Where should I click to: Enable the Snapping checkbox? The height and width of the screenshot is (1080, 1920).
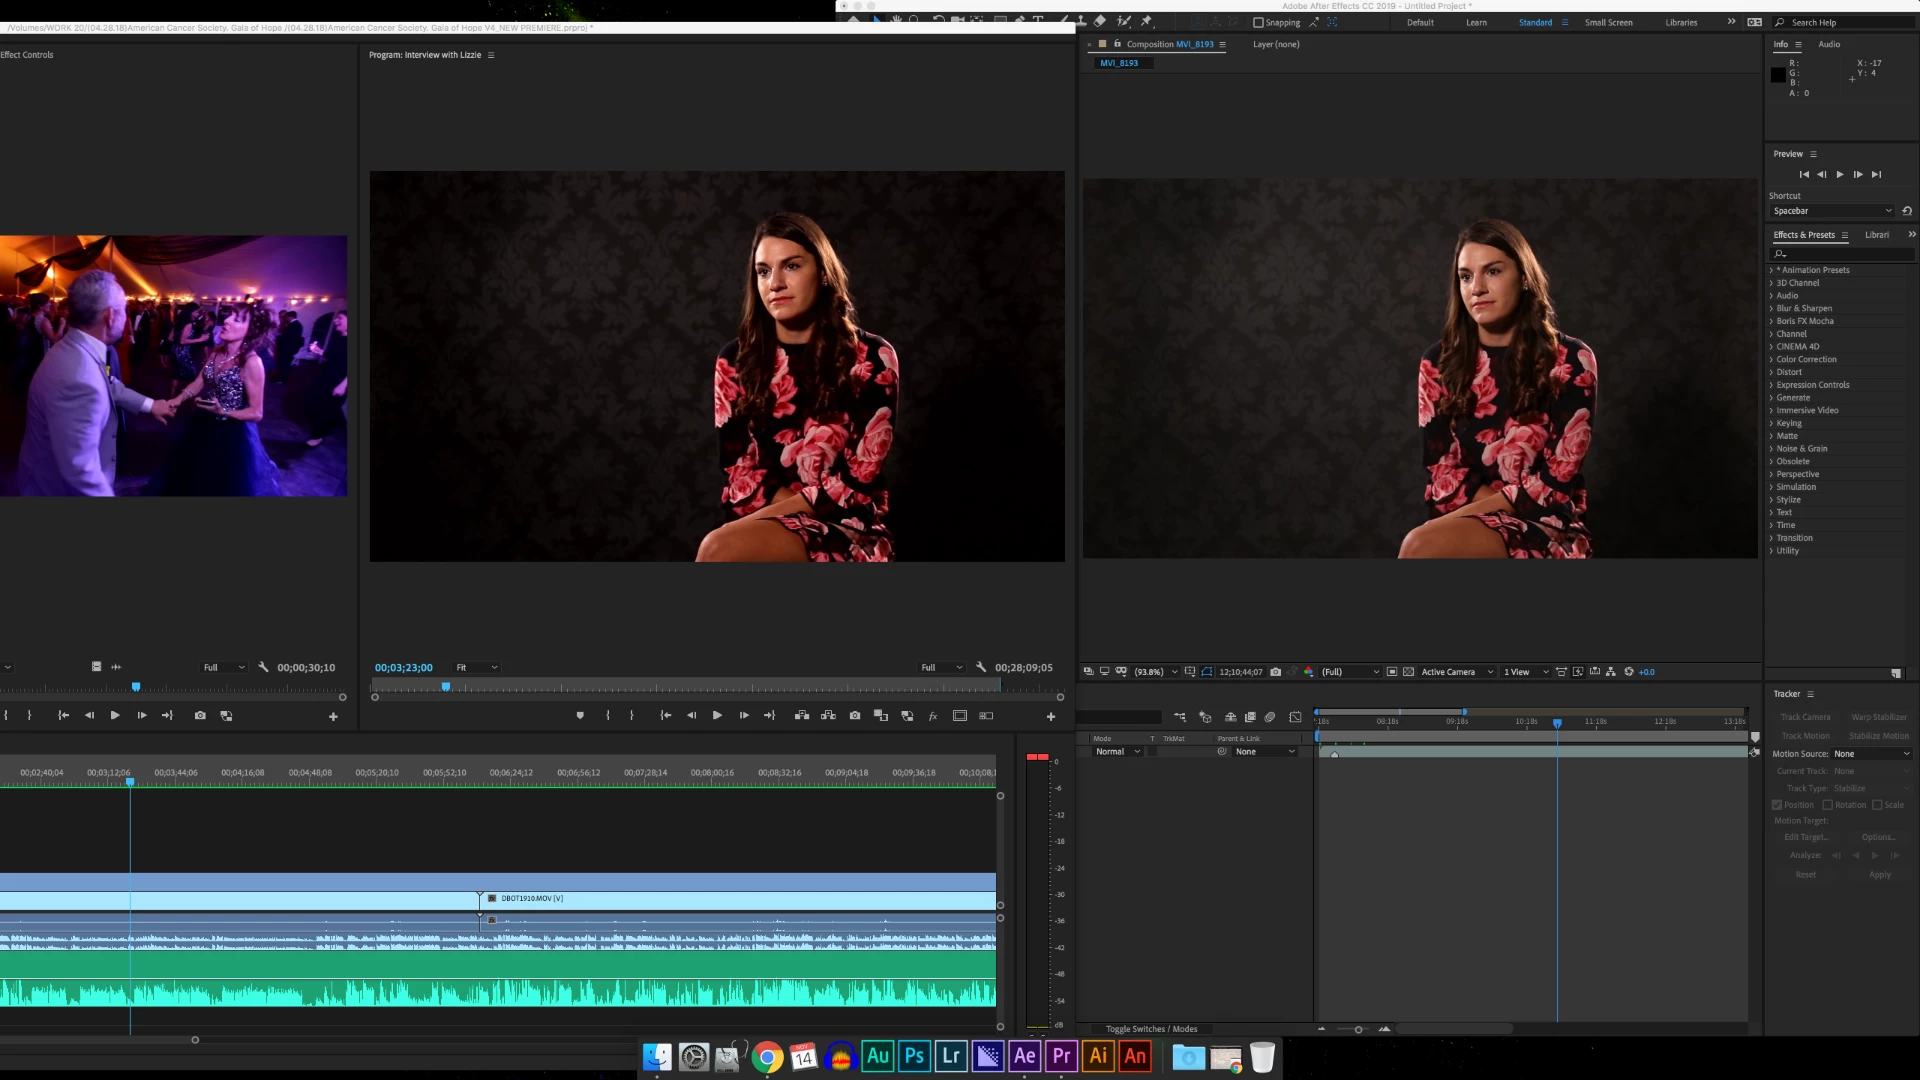click(1258, 22)
